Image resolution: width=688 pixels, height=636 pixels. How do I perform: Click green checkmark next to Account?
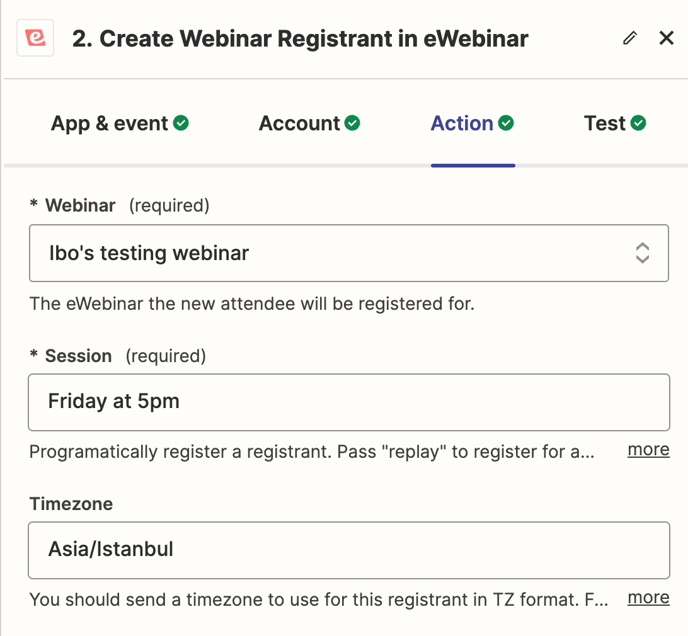352,123
